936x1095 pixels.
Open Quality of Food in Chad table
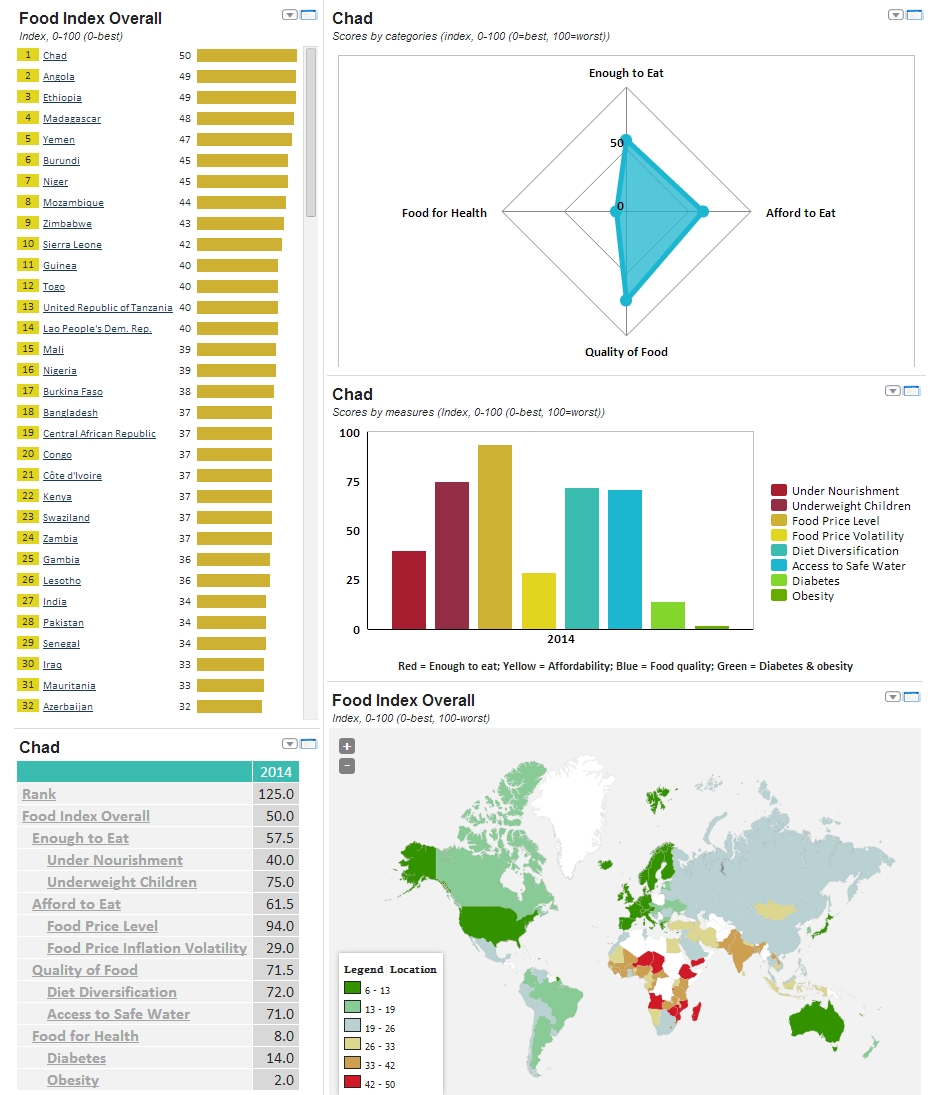click(85, 970)
